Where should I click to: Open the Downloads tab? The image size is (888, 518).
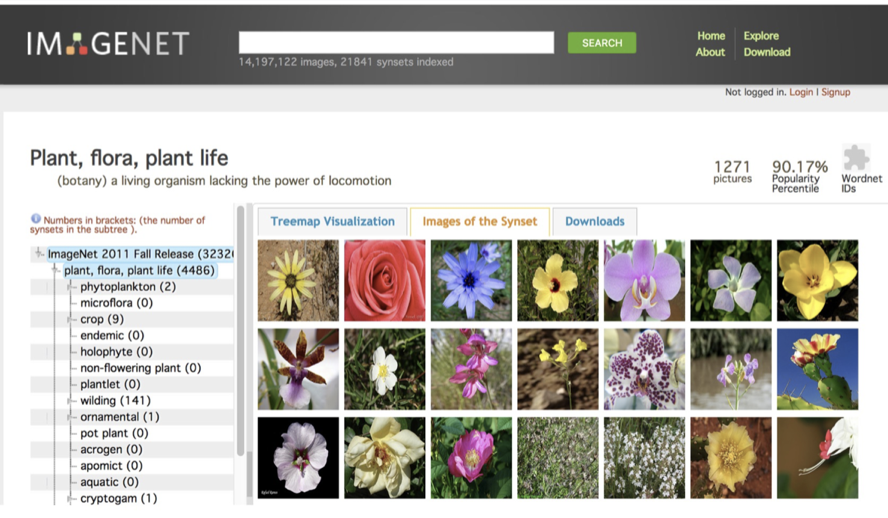[594, 221]
